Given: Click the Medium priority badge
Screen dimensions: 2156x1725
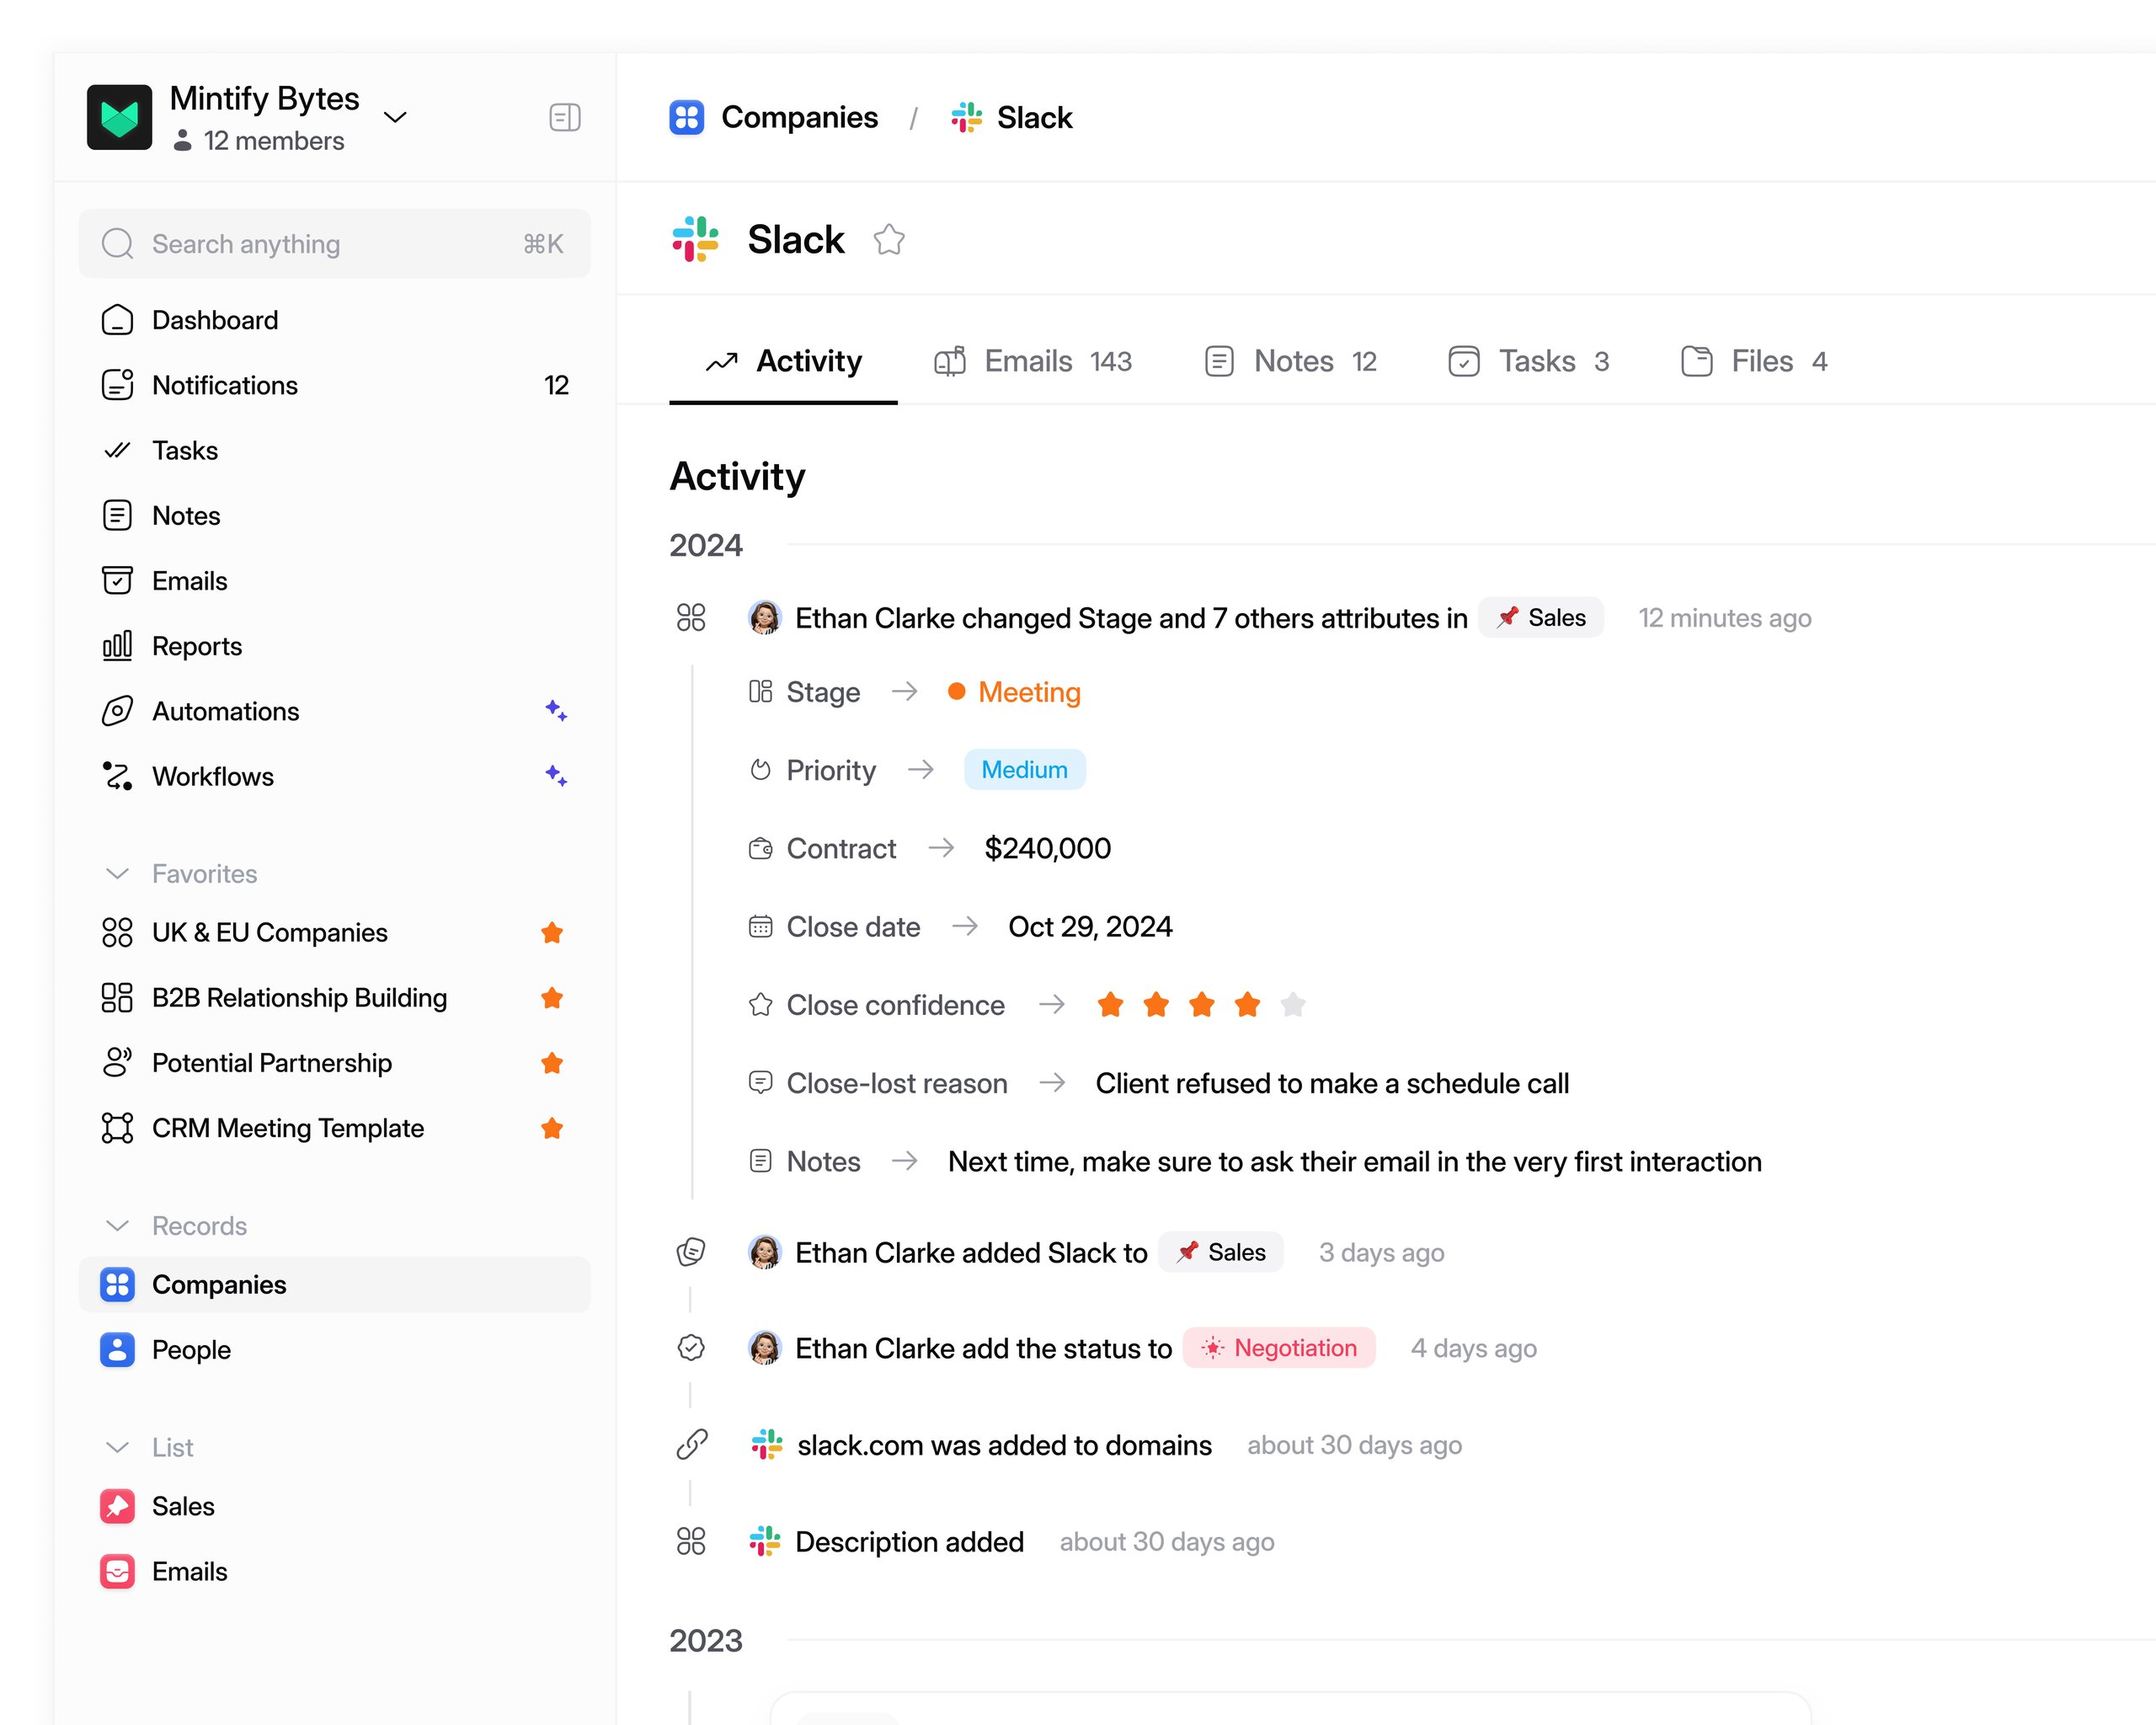Looking at the screenshot, I should 1025,770.
